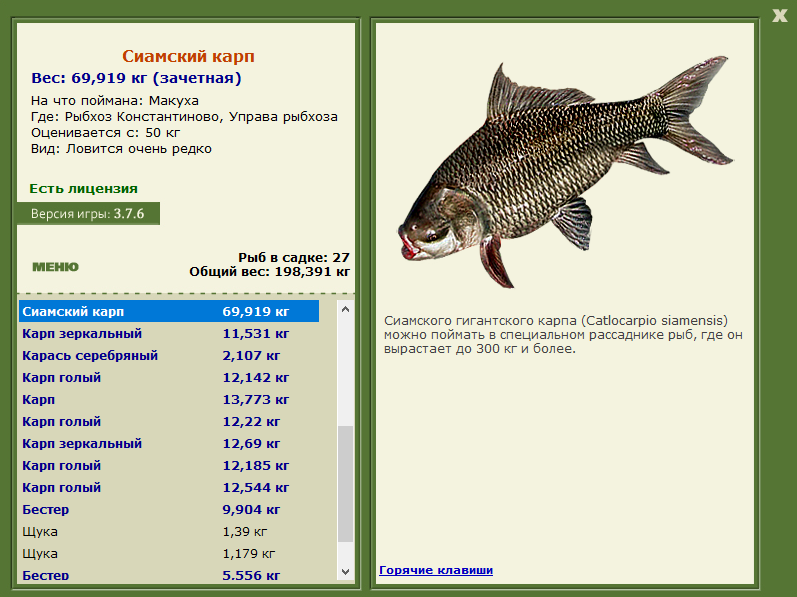Image resolution: width=797 pixels, height=597 pixels.
Task: Select Карп зеркальный 11,531 кг row
Action: click(169, 333)
